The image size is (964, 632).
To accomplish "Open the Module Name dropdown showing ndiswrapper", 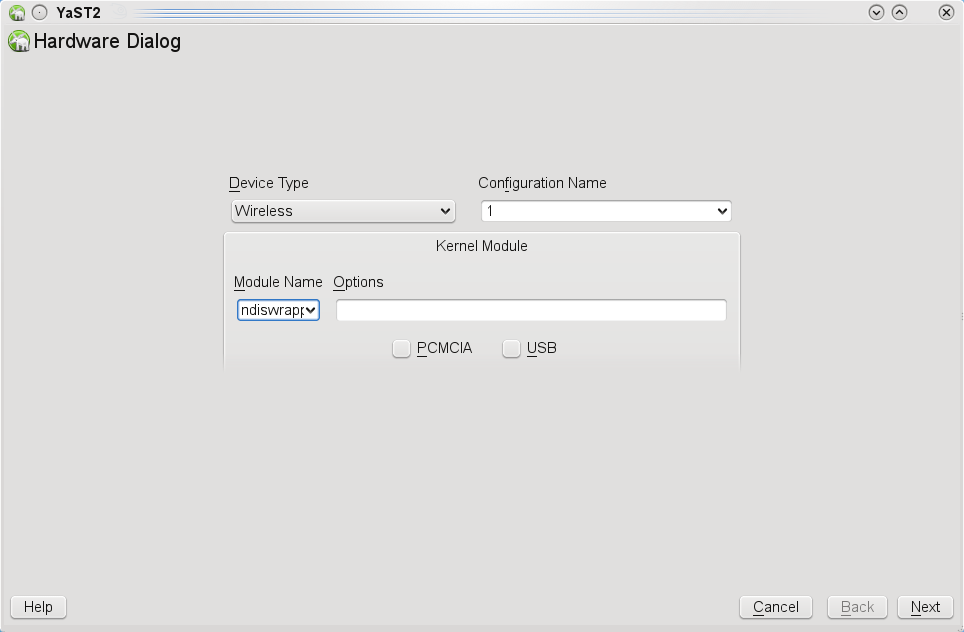I will [x=278, y=310].
